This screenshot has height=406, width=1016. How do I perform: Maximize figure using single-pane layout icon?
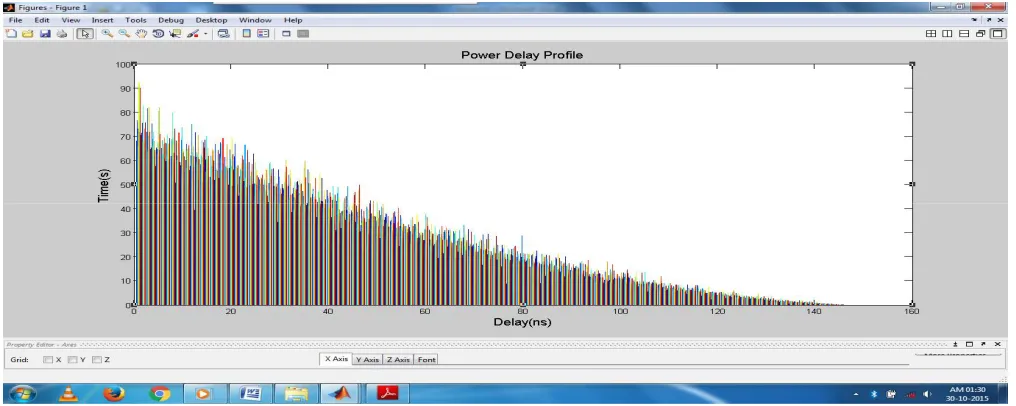(x=996, y=34)
